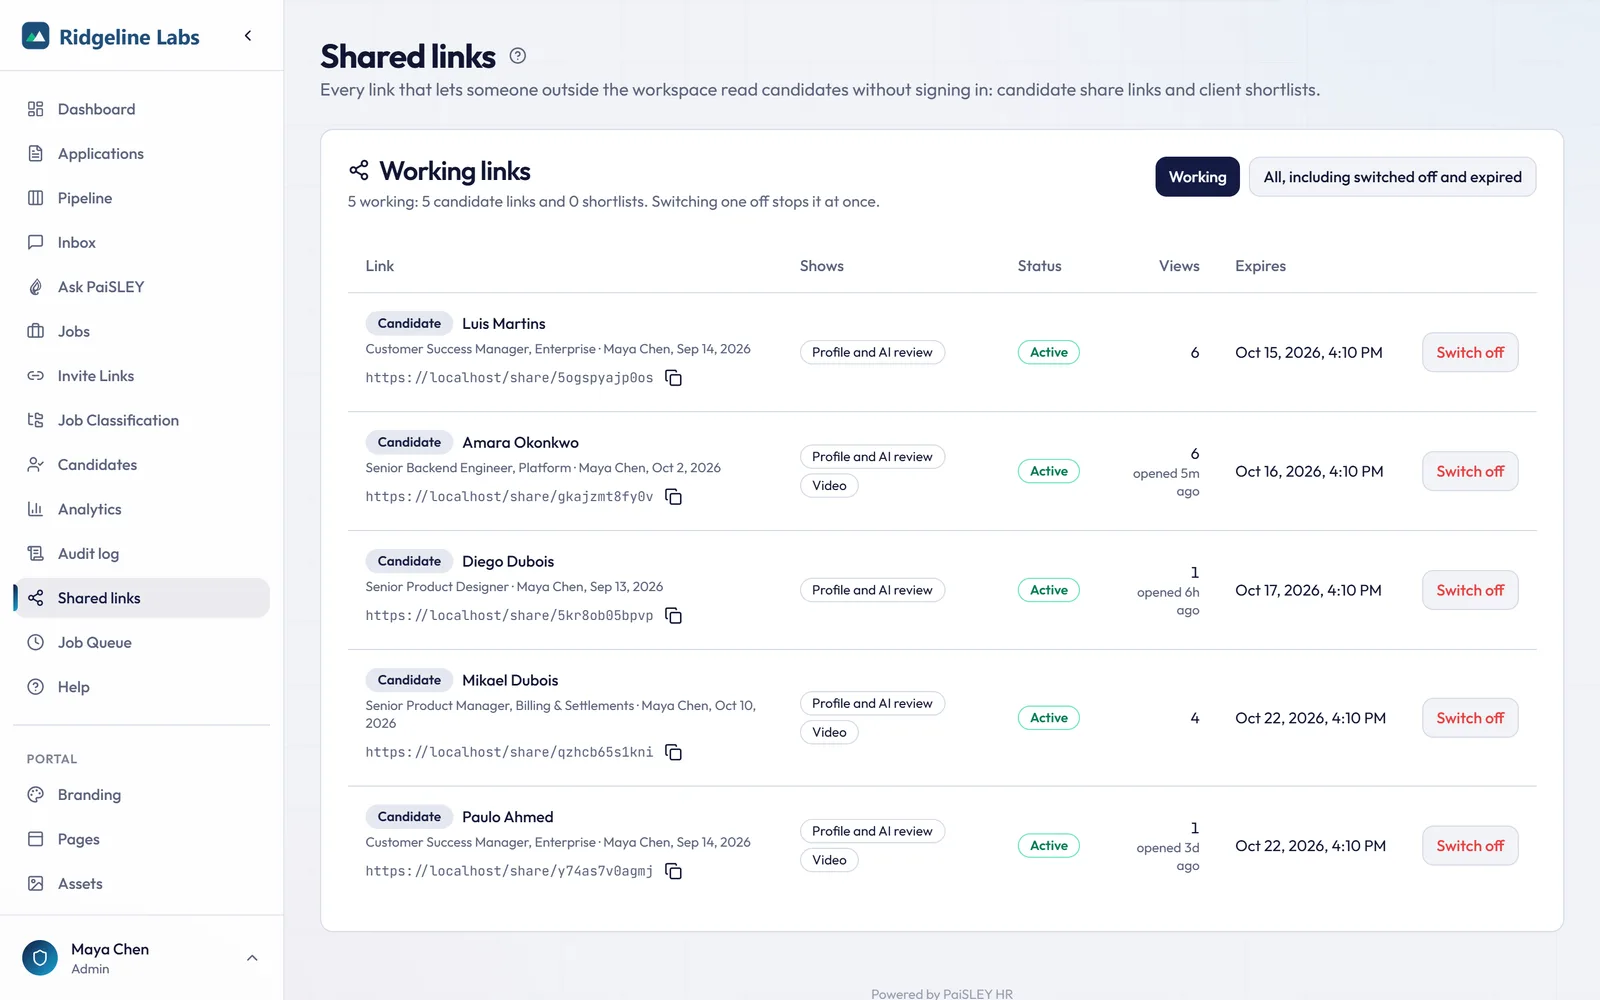Navigate to Candidates section

pyautogui.click(x=142, y=465)
